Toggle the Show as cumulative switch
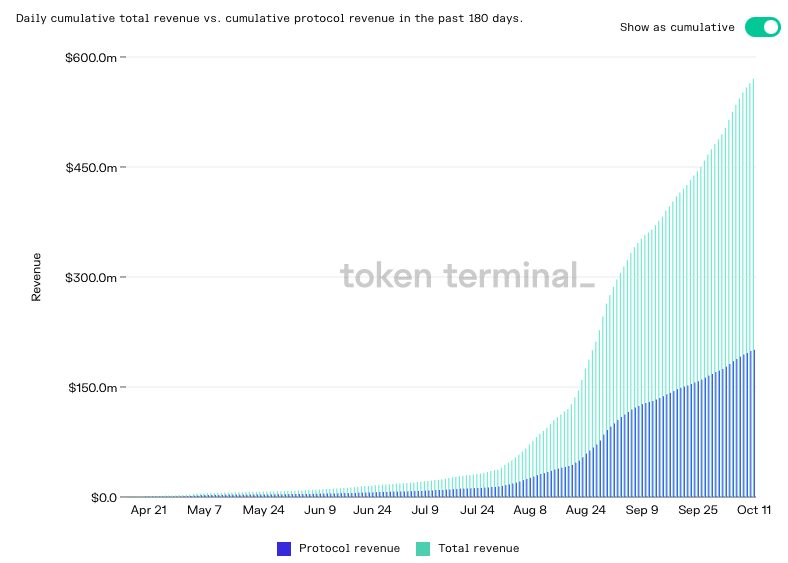Screen dimensions: 788x563 [762, 27]
